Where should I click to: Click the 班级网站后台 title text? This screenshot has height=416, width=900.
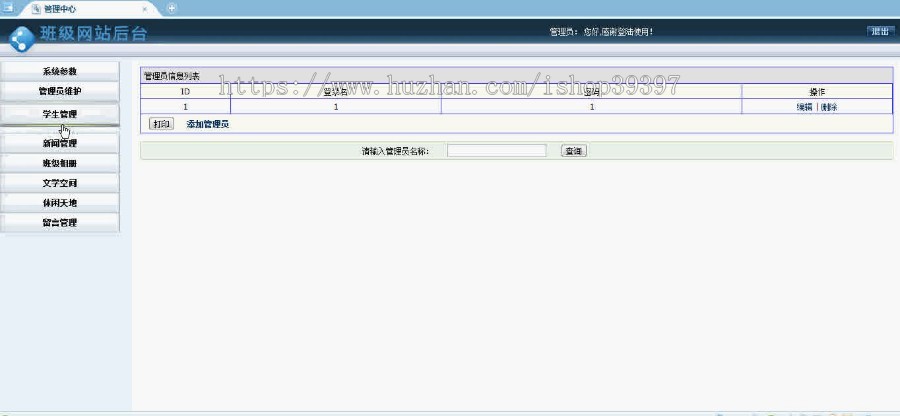click(93, 34)
